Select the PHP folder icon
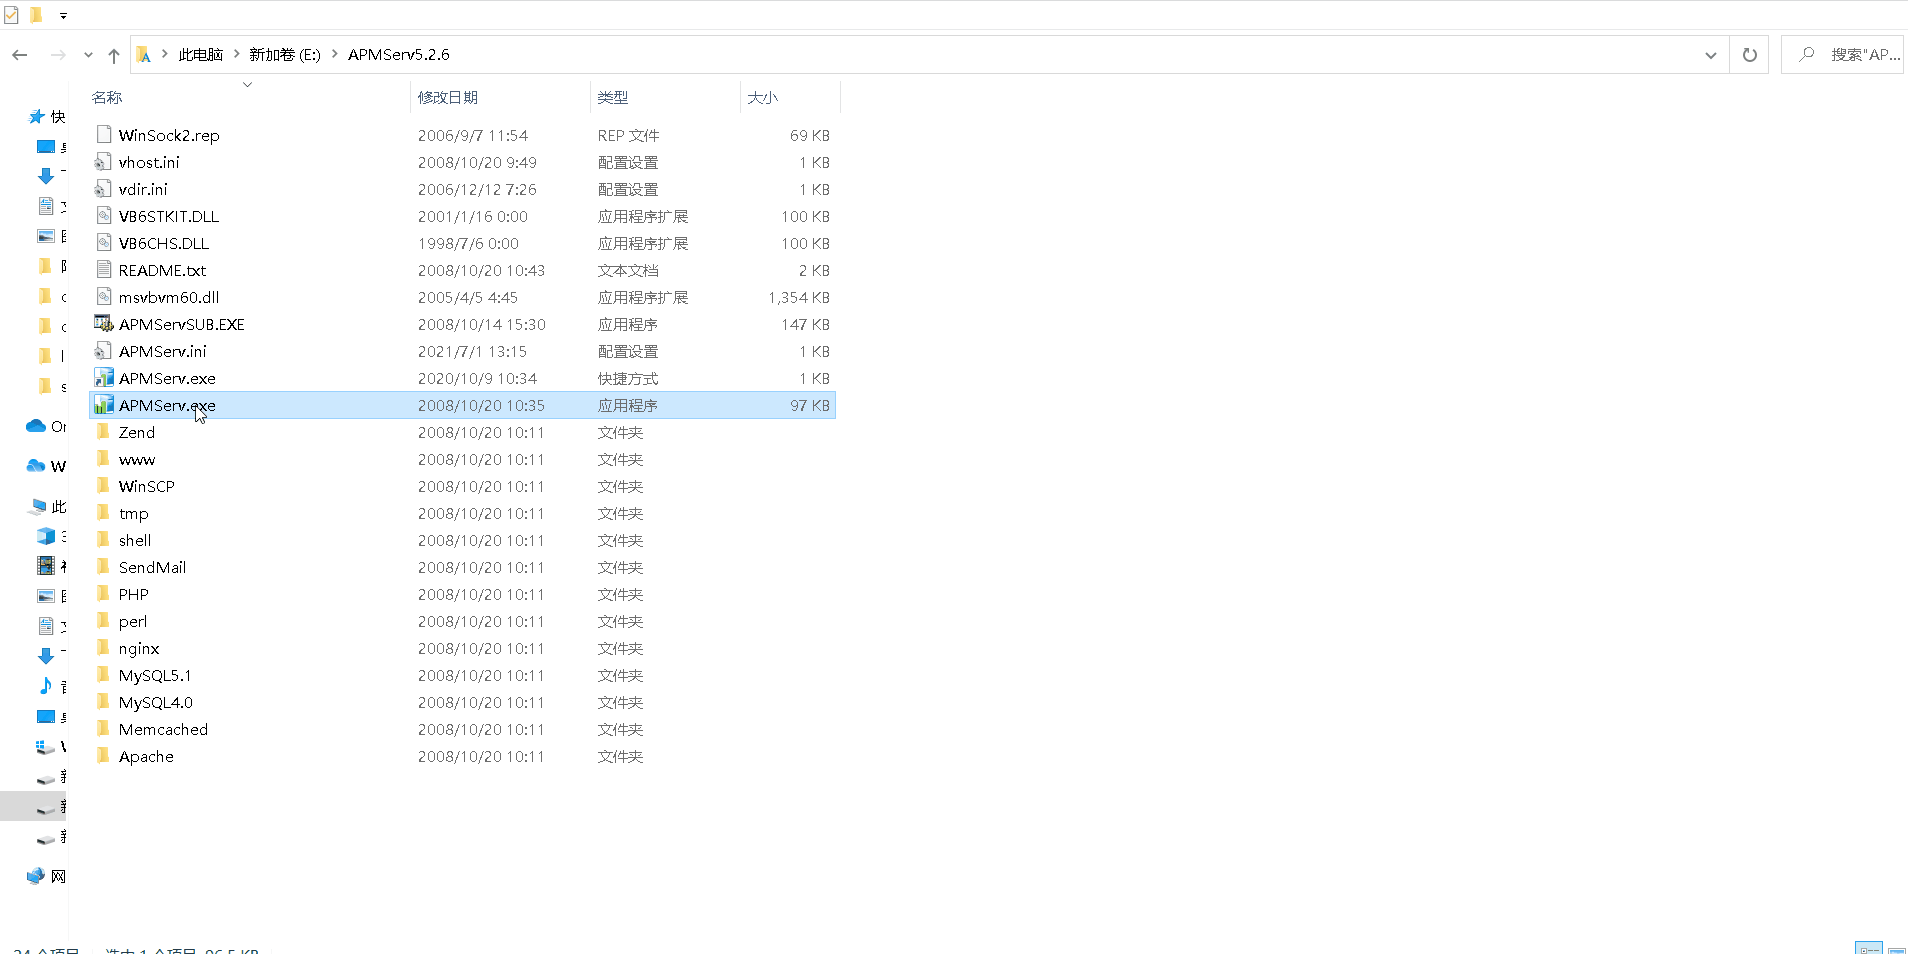1908x954 pixels. point(103,593)
